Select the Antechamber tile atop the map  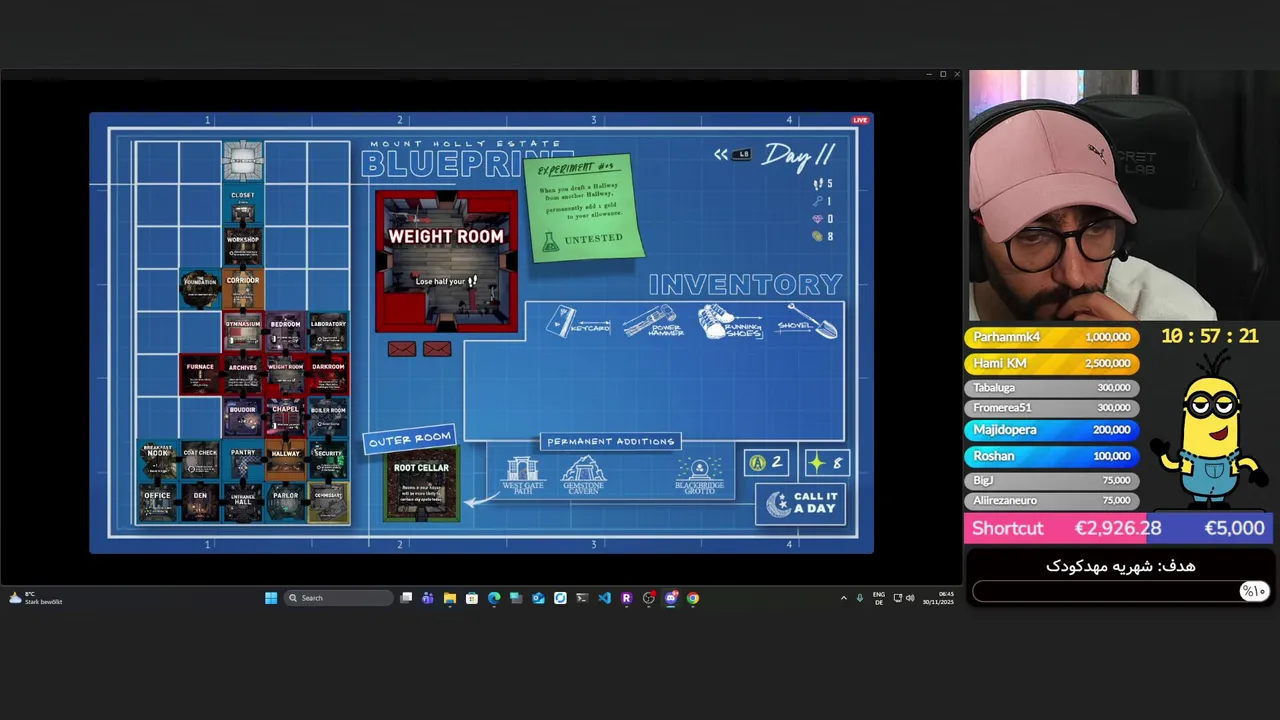(243, 162)
